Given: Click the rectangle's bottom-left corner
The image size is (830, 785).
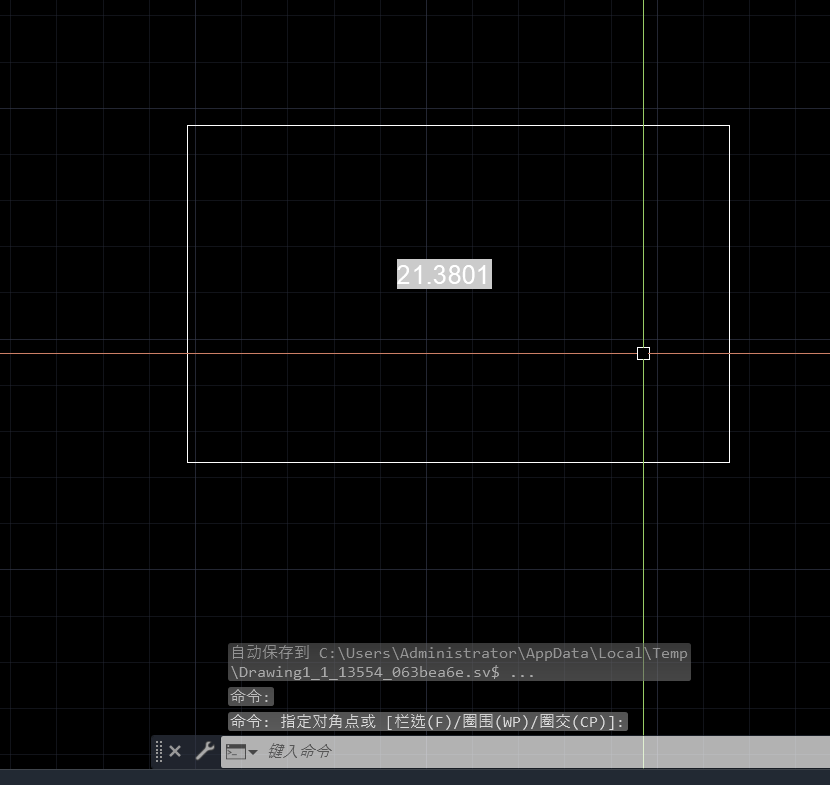Looking at the screenshot, I should point(188,462).
